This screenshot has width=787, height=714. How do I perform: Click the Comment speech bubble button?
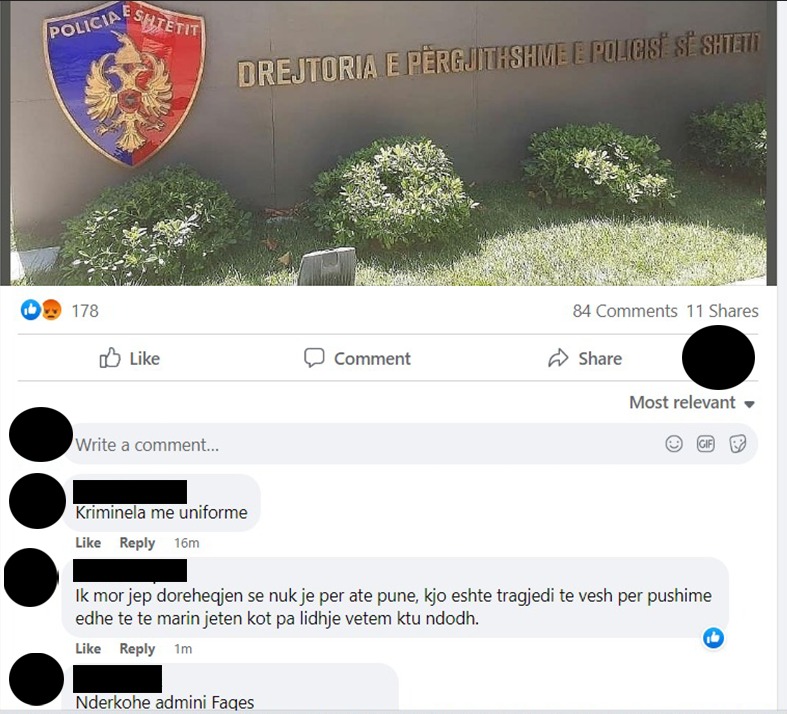pyautogui.click(x=357, y=358)
